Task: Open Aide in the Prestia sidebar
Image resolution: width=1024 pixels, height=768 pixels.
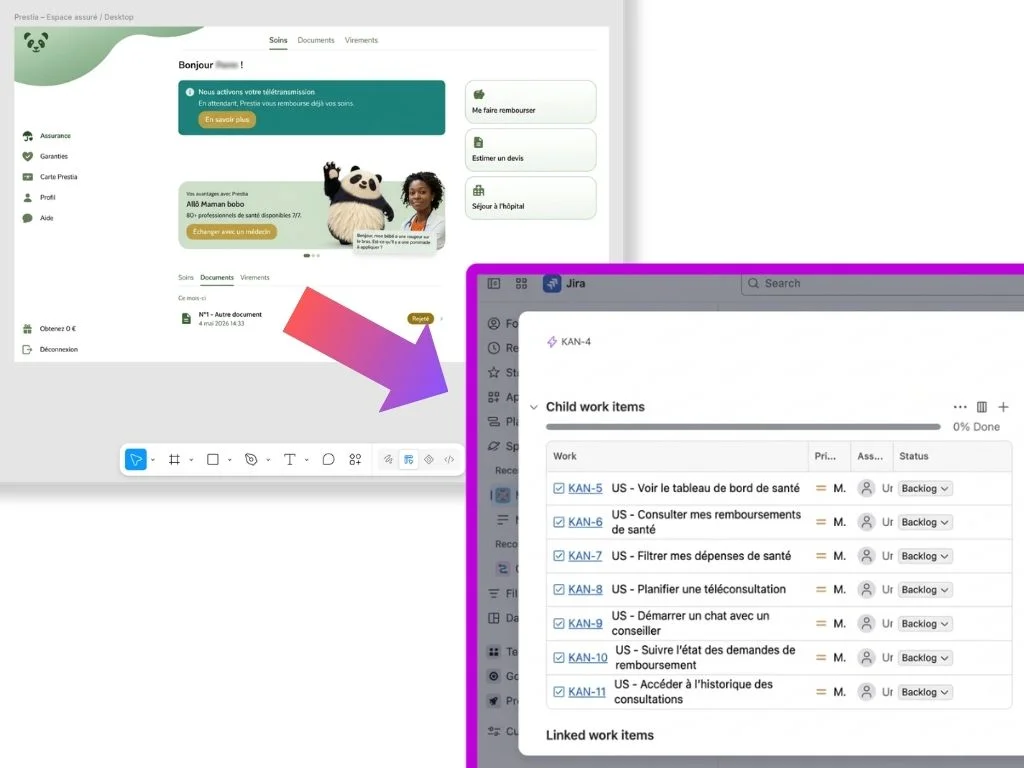Action: (x=38, y=218)
